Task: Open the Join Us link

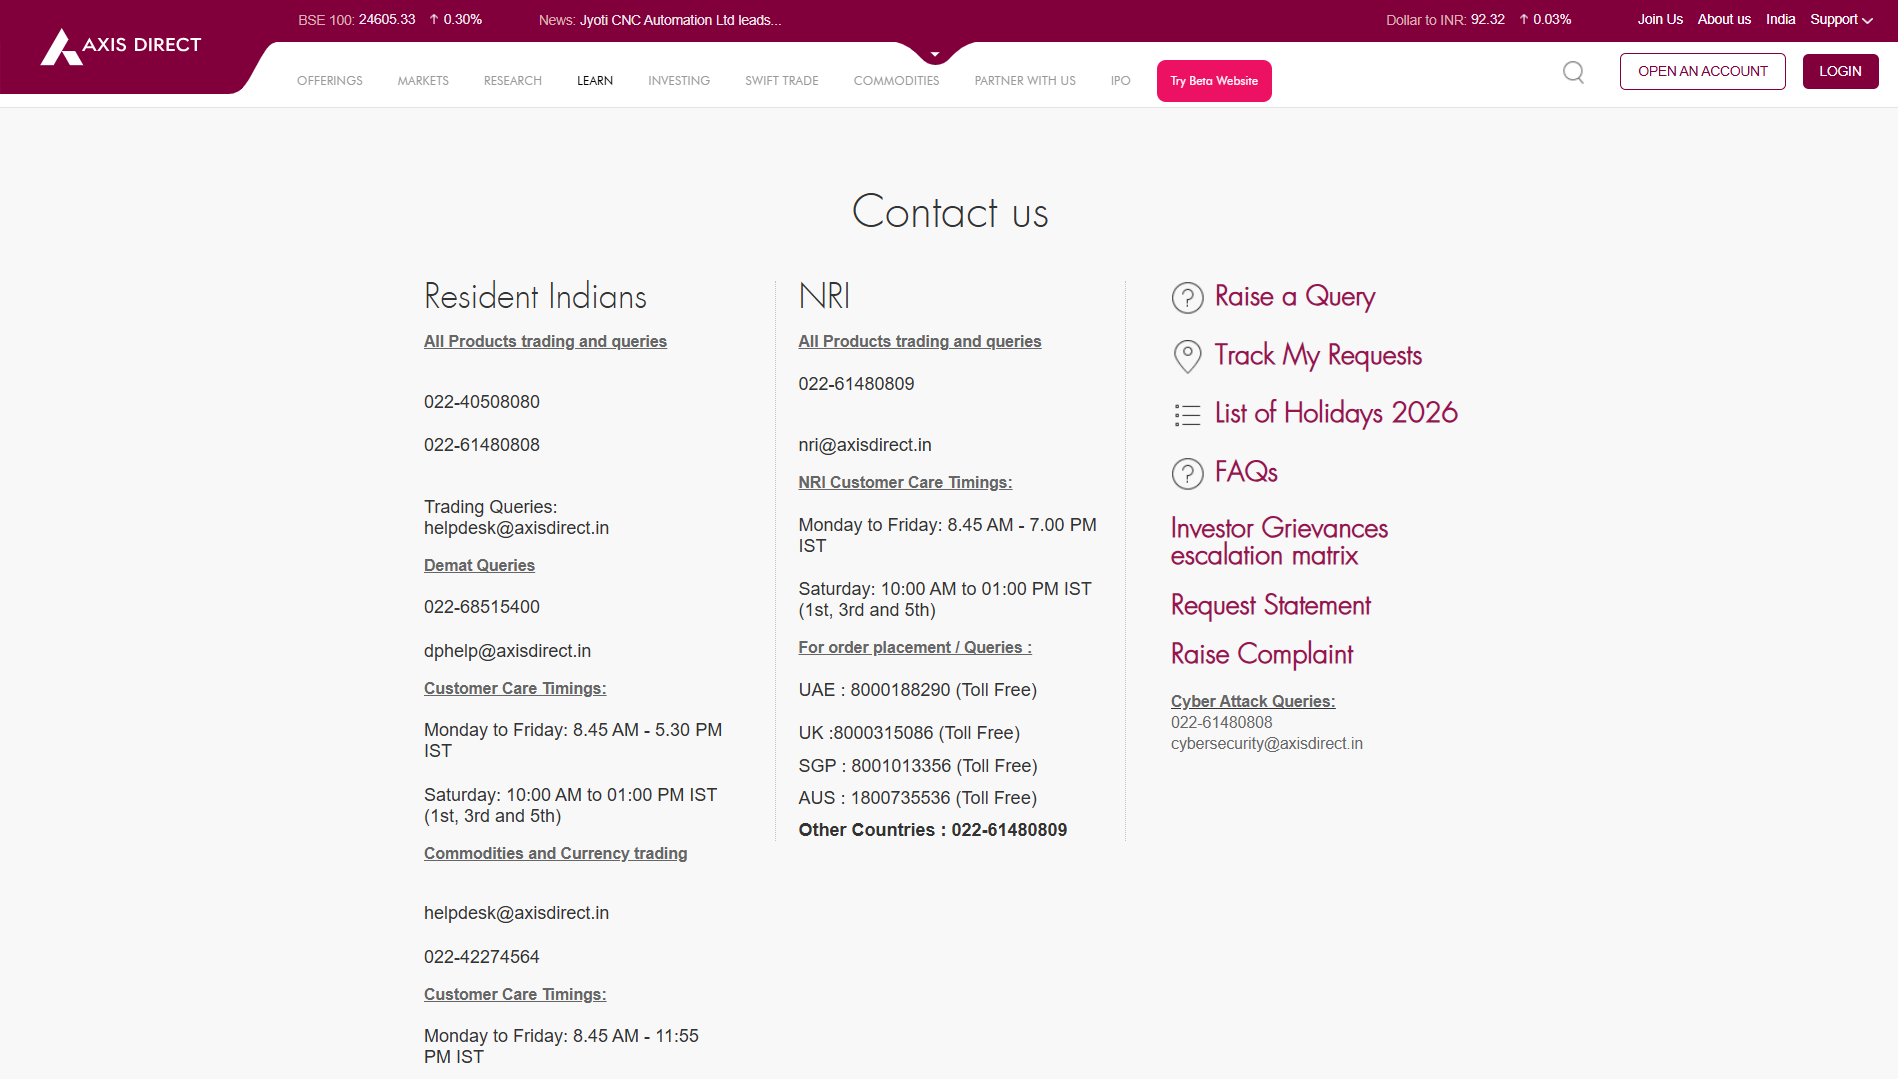Action: [x=1660, y=19]
